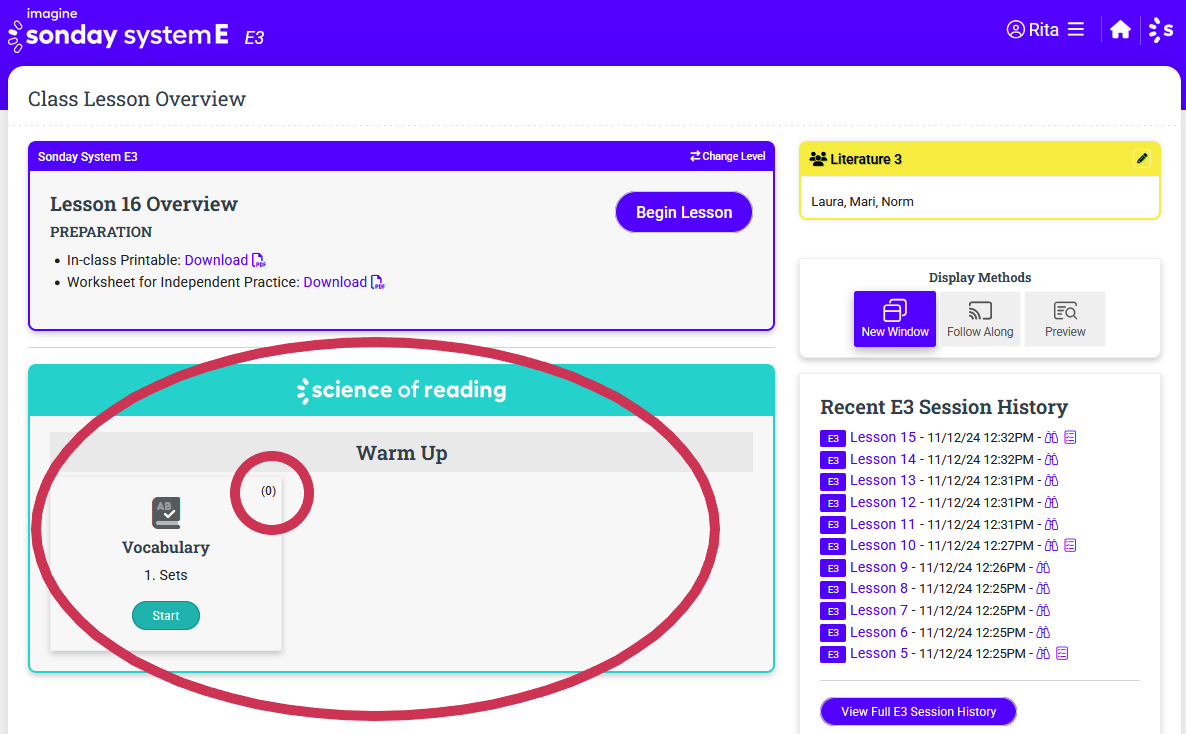Start the Vocabulary warm up activity
Viewport: 1186px width, 734px height.
pyautogui.click(x=166, y=615)
